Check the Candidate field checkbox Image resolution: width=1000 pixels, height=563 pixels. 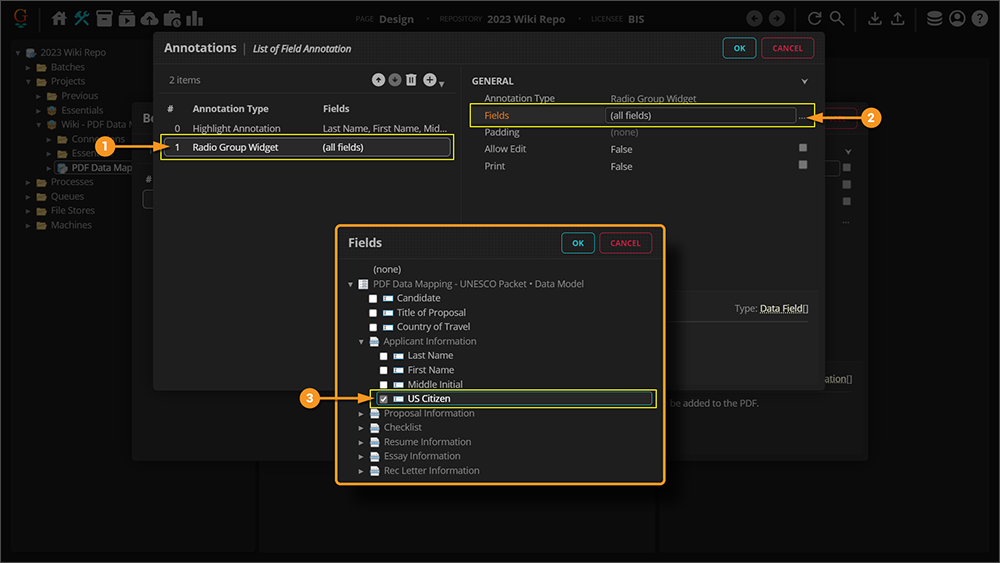coord(373,298)
